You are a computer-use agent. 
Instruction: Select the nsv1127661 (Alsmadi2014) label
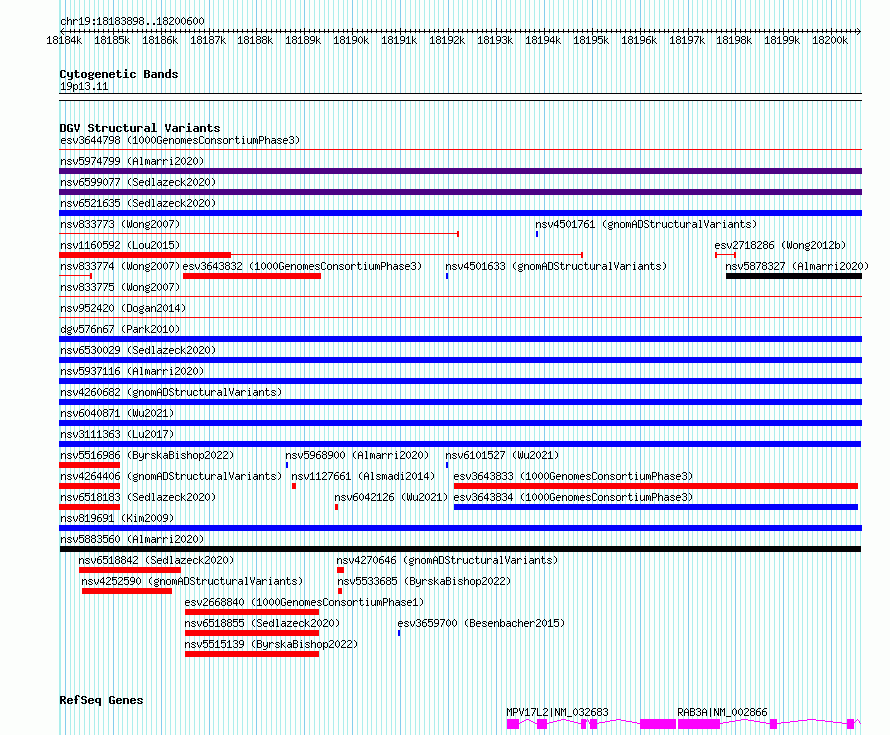(x=363, y=476)
